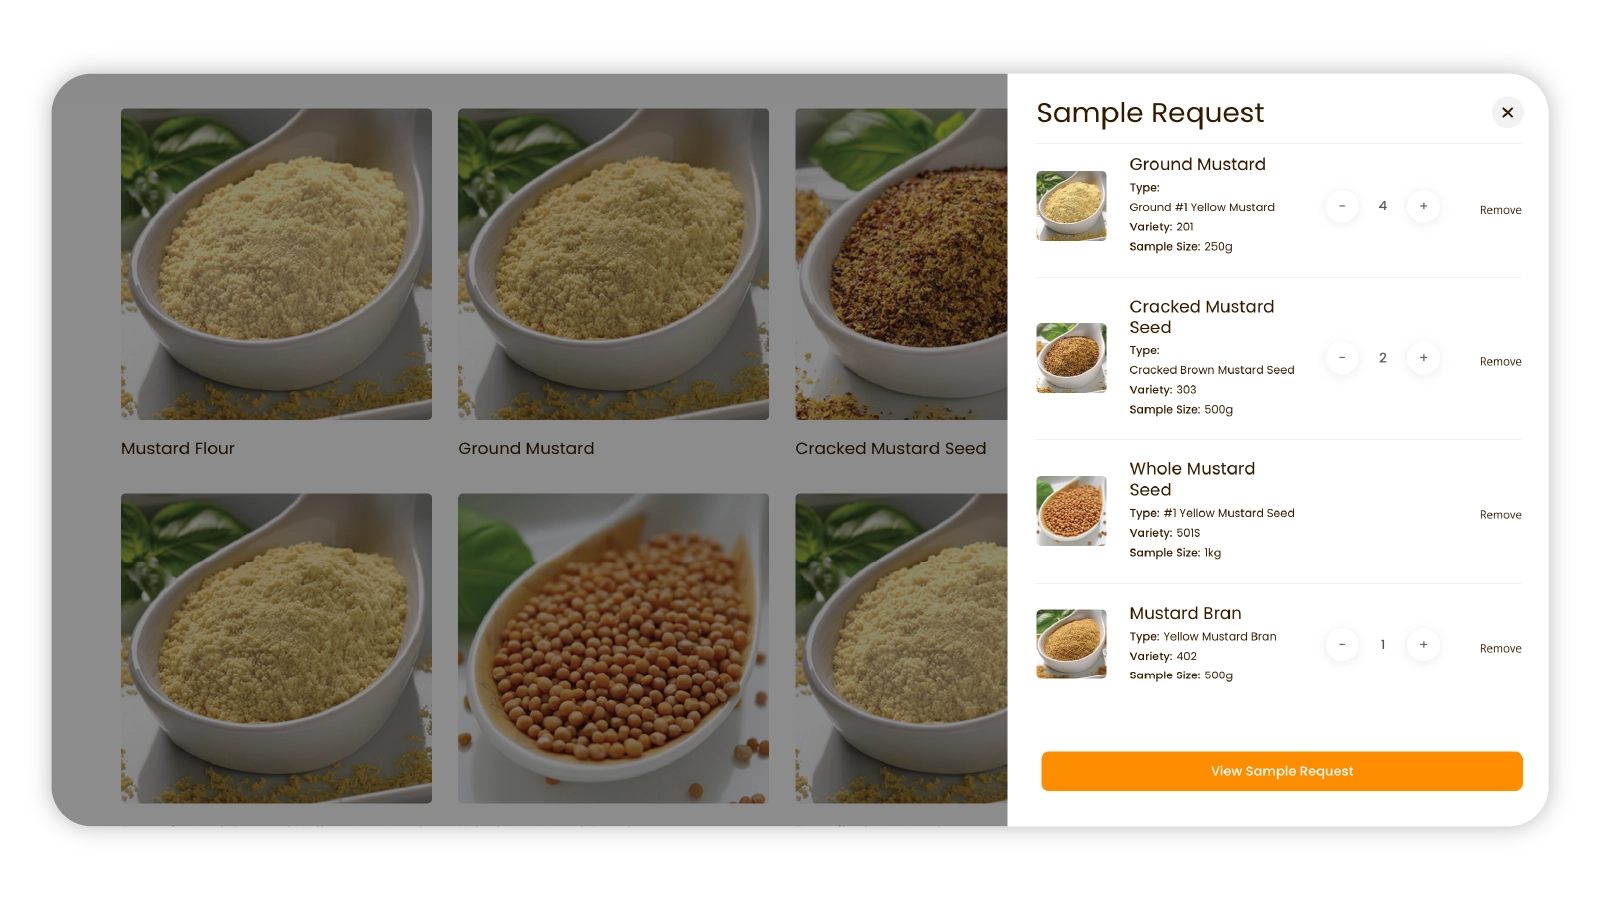Click the View Sample Request button
Screen dimensions: 1600x900
1281,771
